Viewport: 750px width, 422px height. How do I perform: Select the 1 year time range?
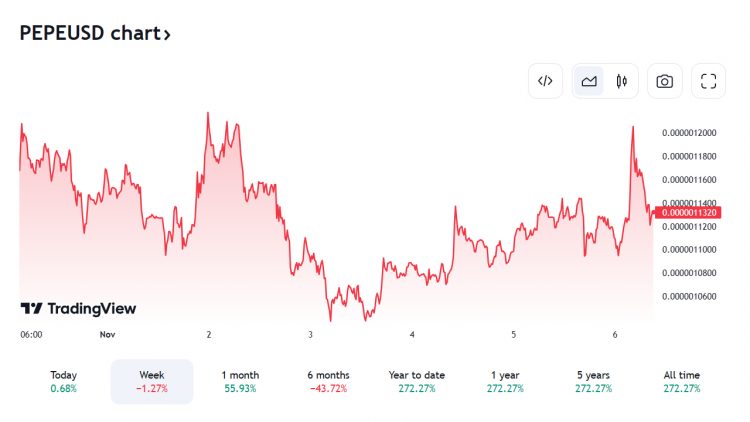[505, 381]
